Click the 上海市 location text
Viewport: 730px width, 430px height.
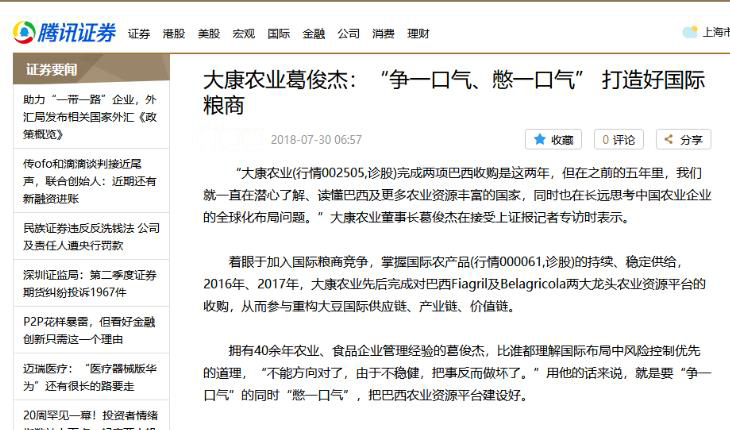[x=716, y=32]
